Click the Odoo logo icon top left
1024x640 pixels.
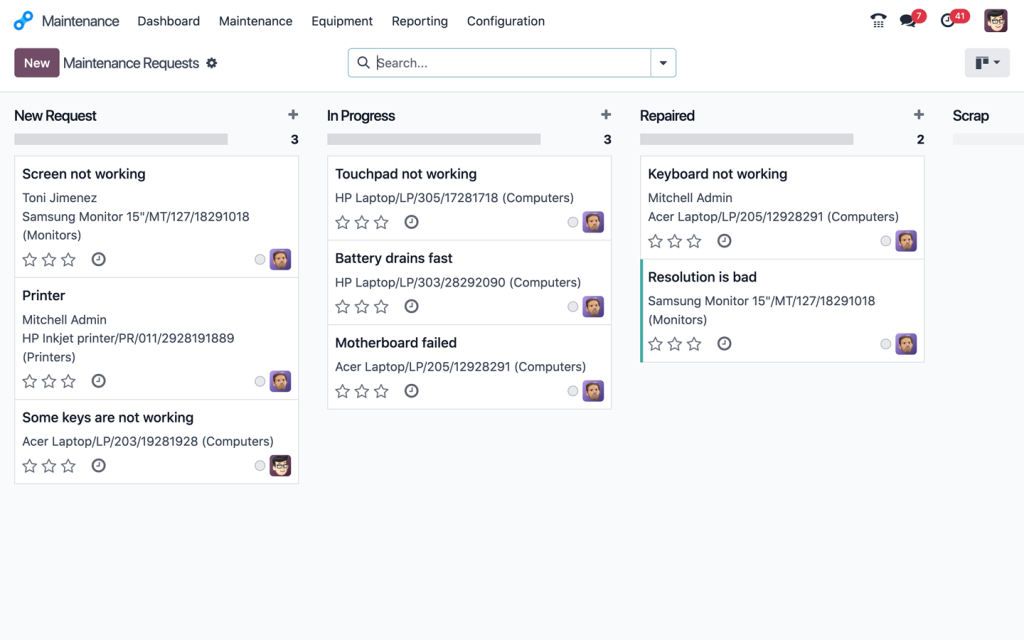point(22,20)
